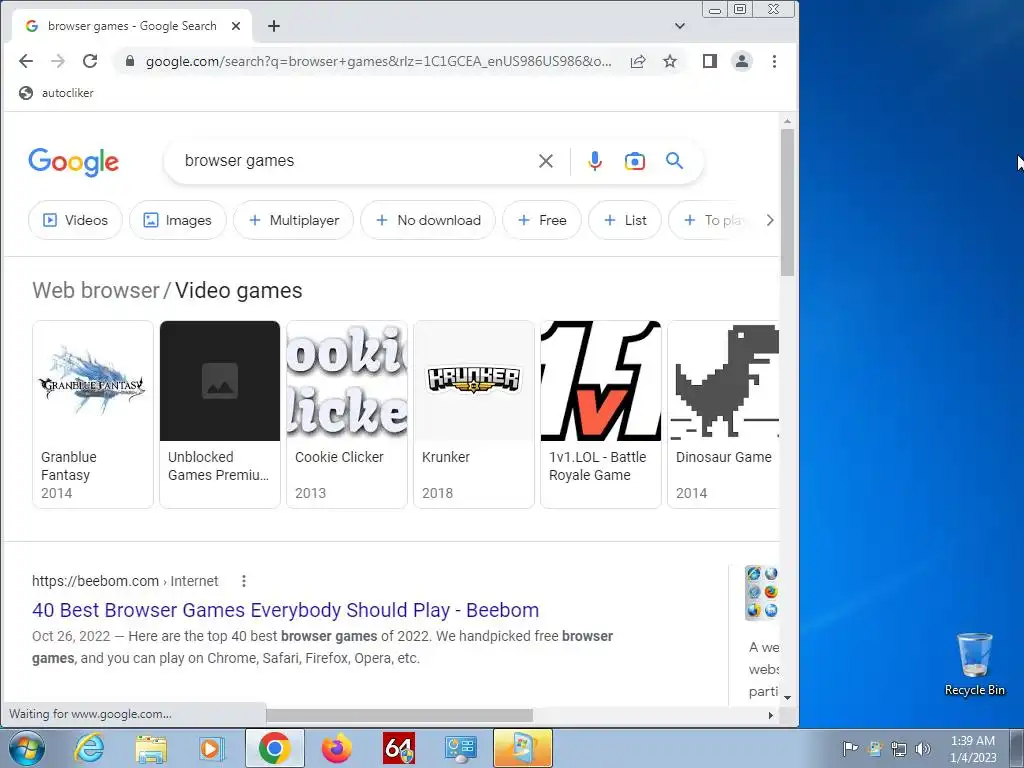Go back to the previous page
Screen dimensions: 1024x768
pos(25,61)
